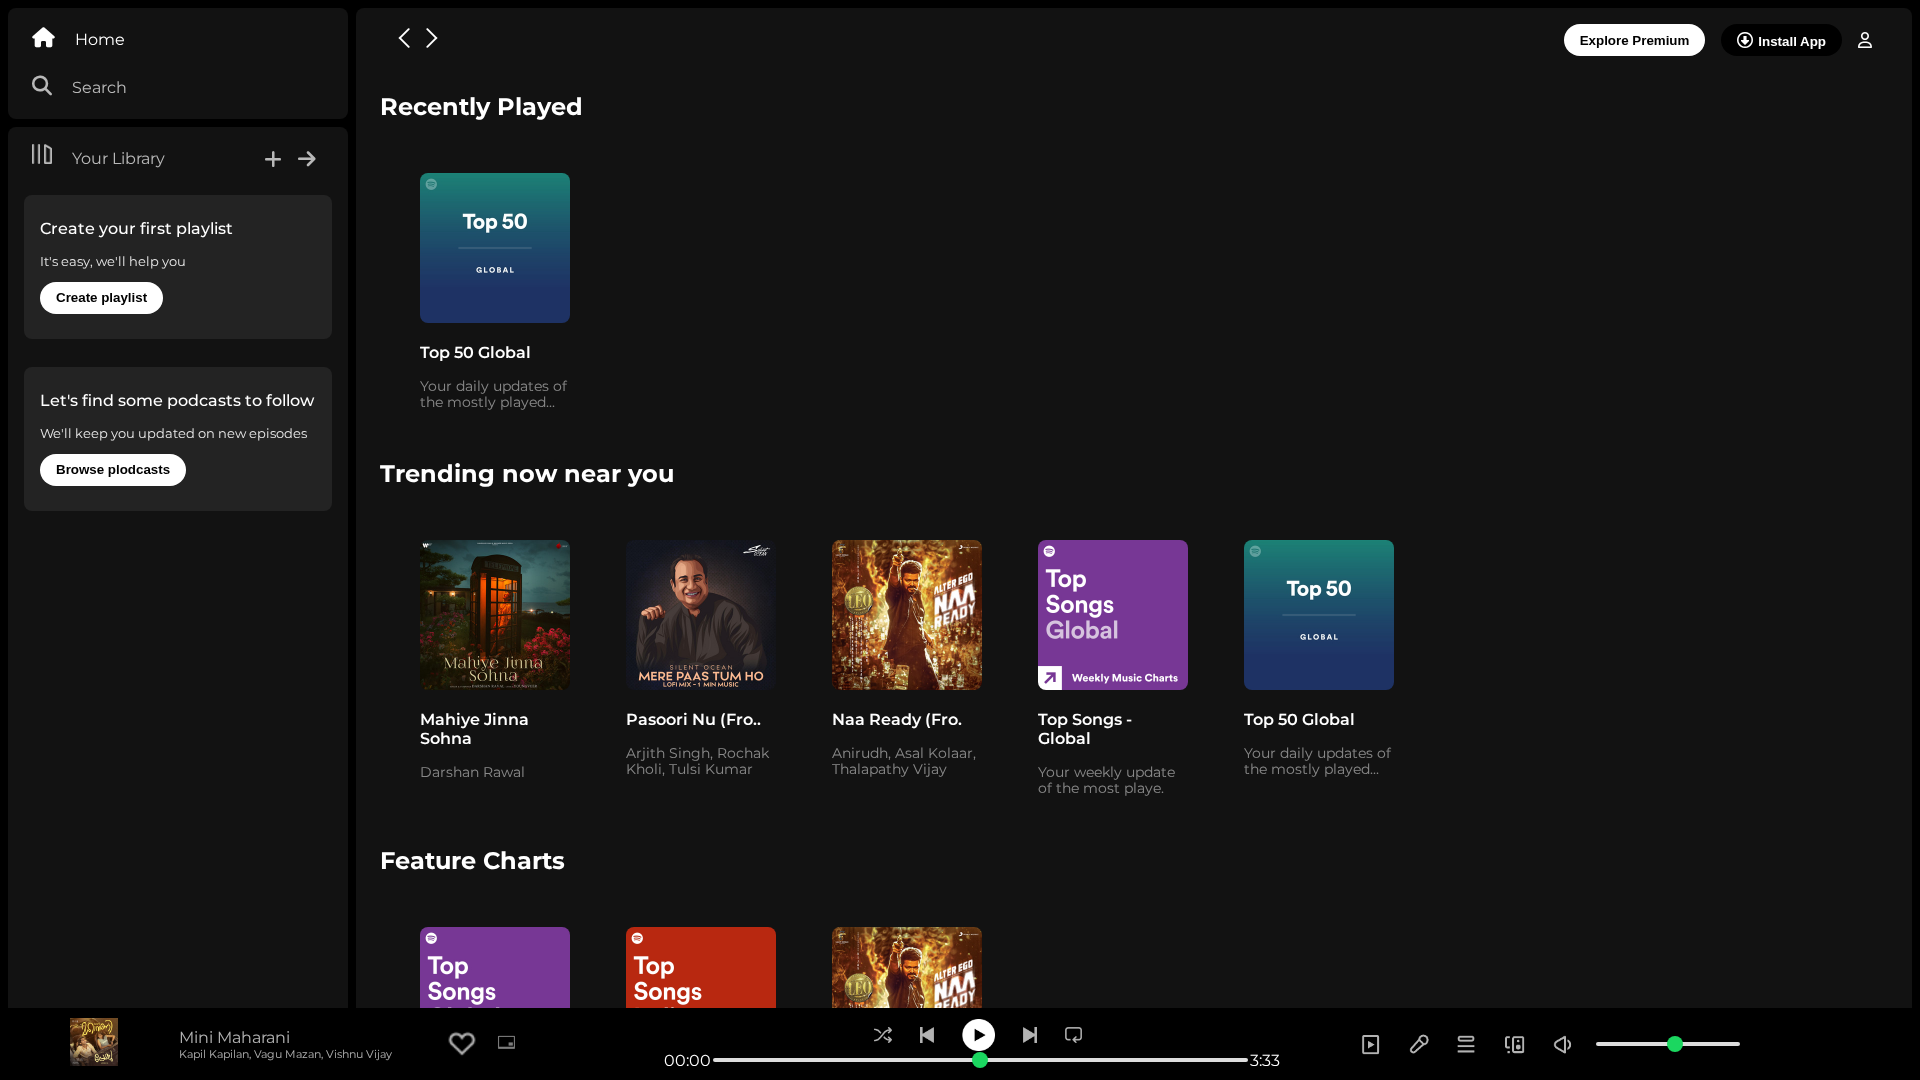
Task: Click Create your first playlist heading
Action: tap(136, 228)
